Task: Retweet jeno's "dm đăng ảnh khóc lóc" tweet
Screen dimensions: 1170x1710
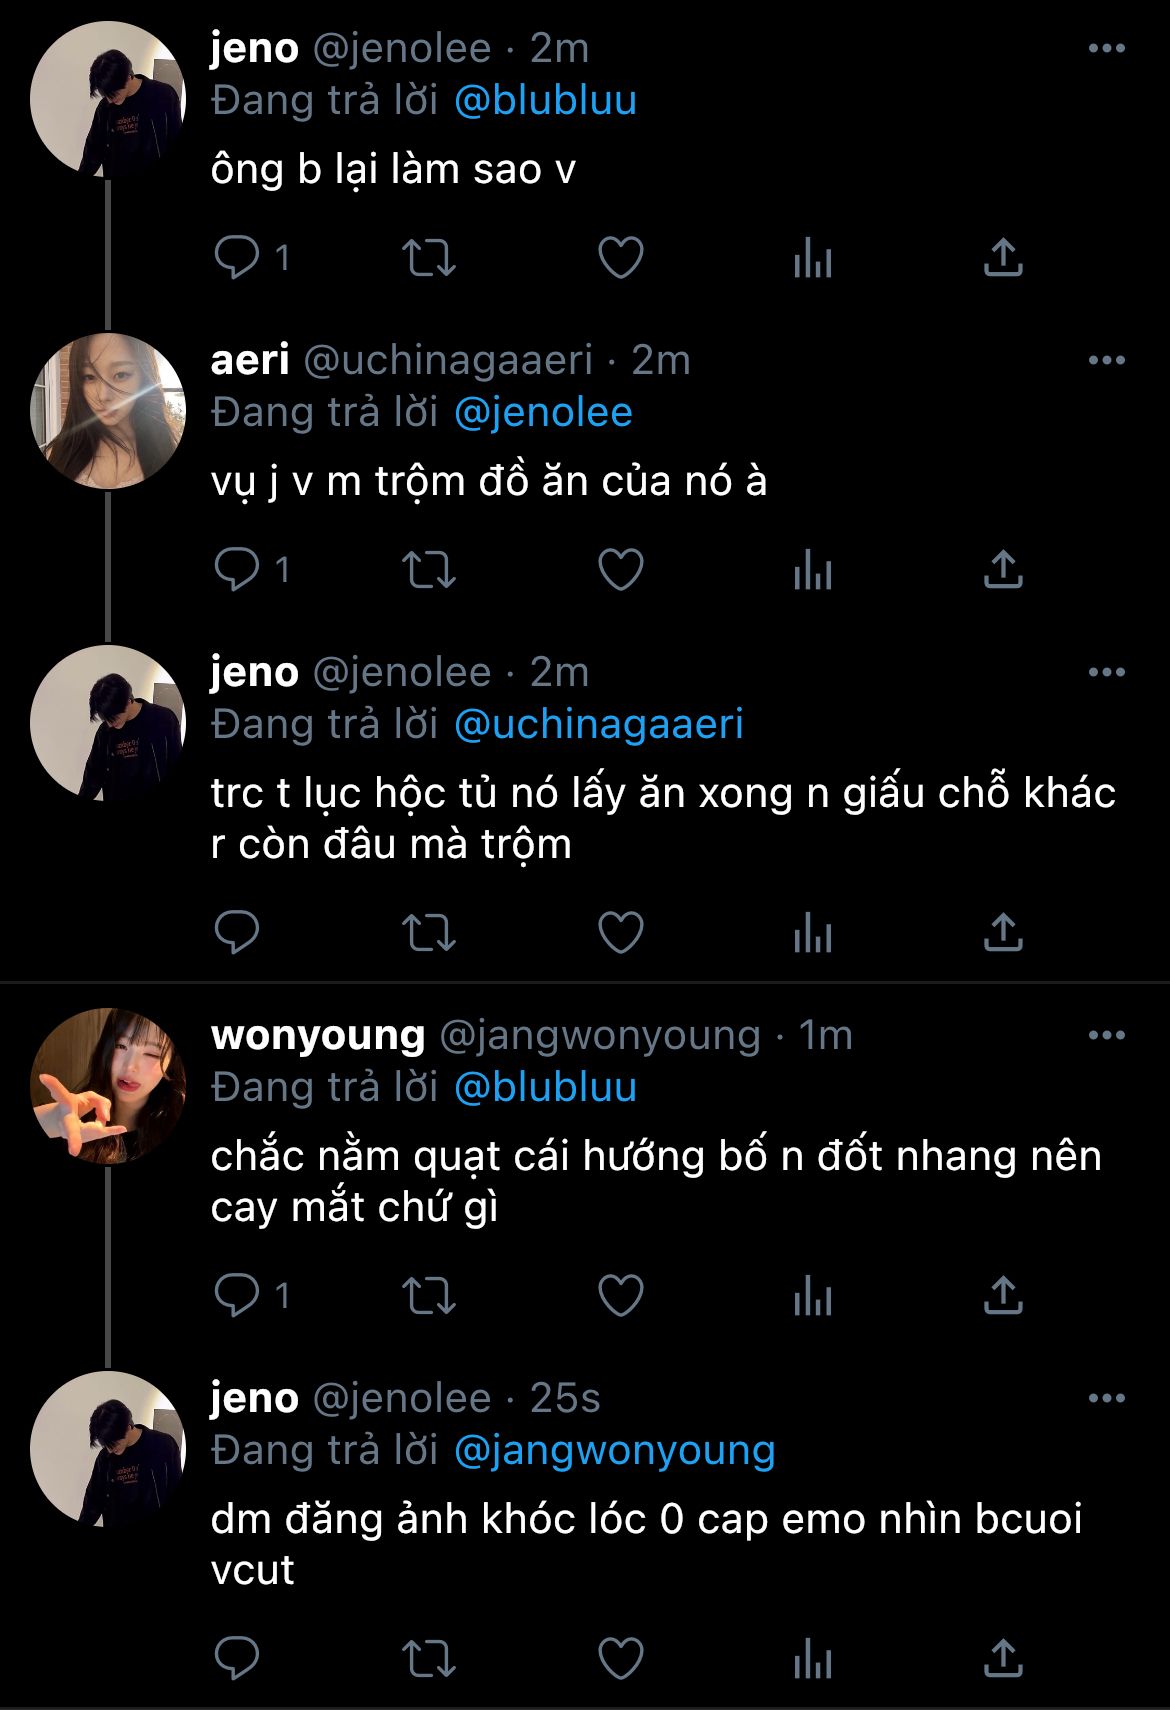Action: (429, 1658)
